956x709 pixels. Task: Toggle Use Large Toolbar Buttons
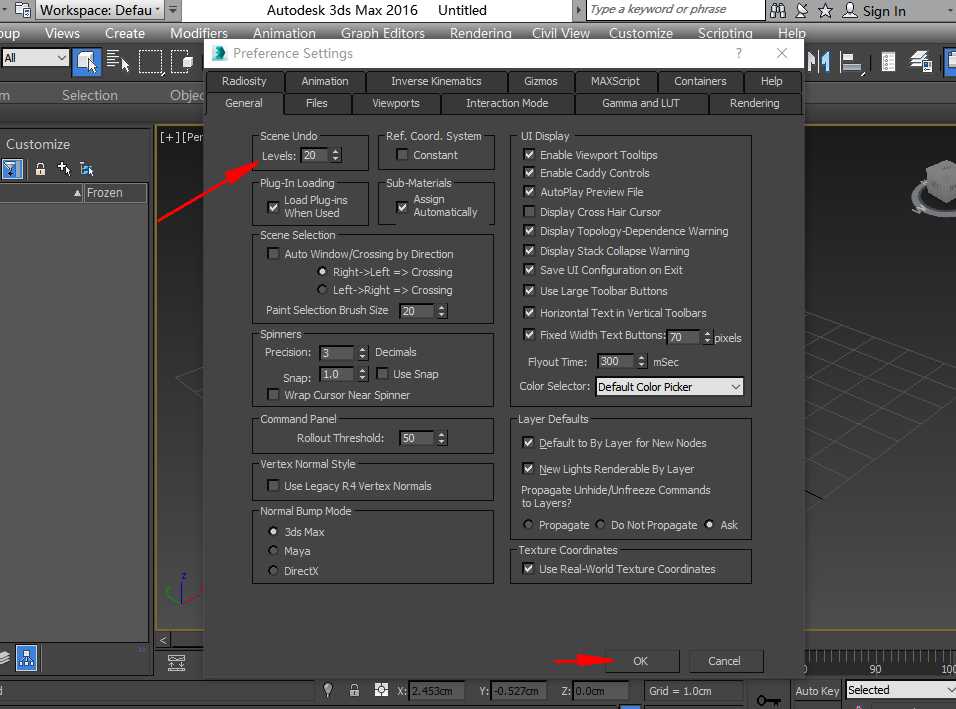(x=529, y=291)
